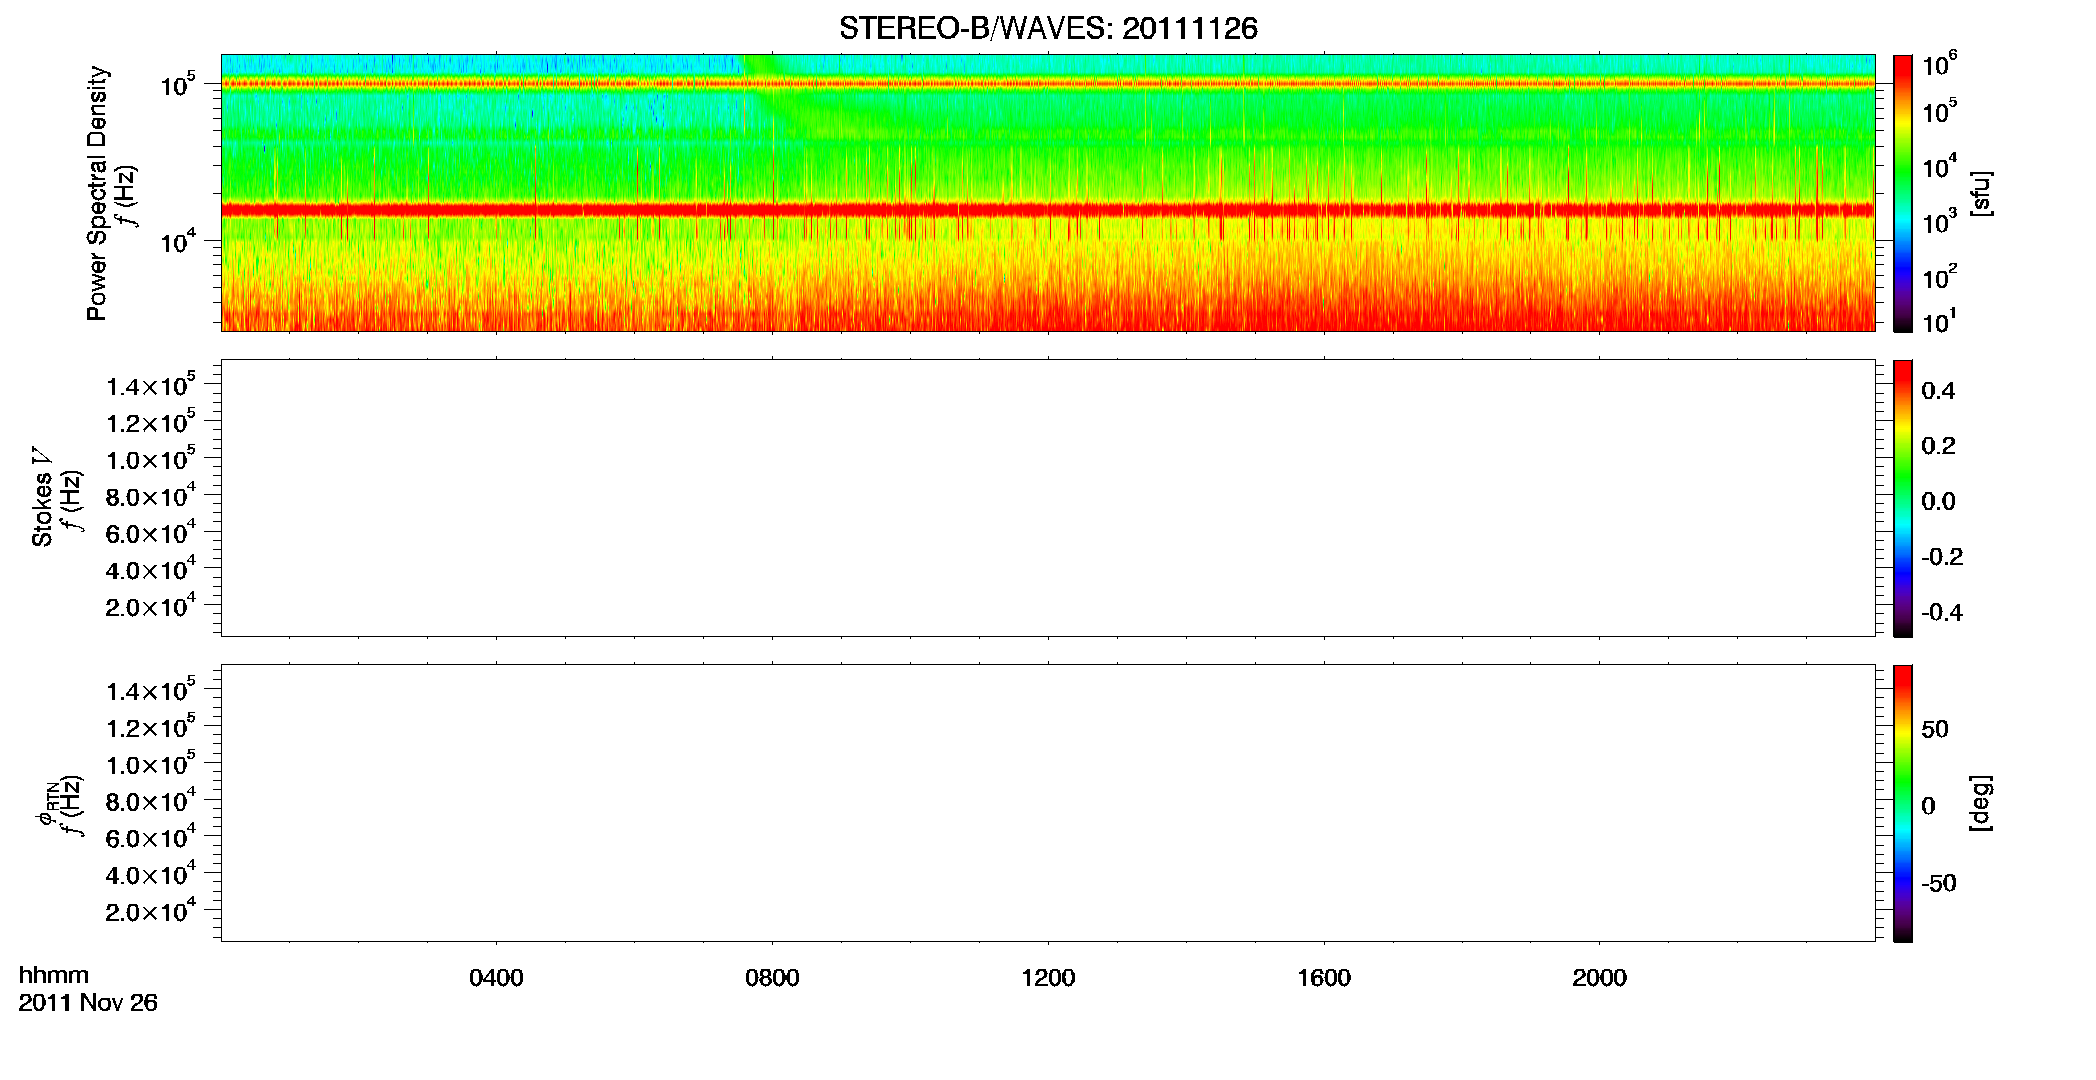Select the 1200 time tick label
This screenshot has height=1080, width=2096.
click(x=1048, y=978)
